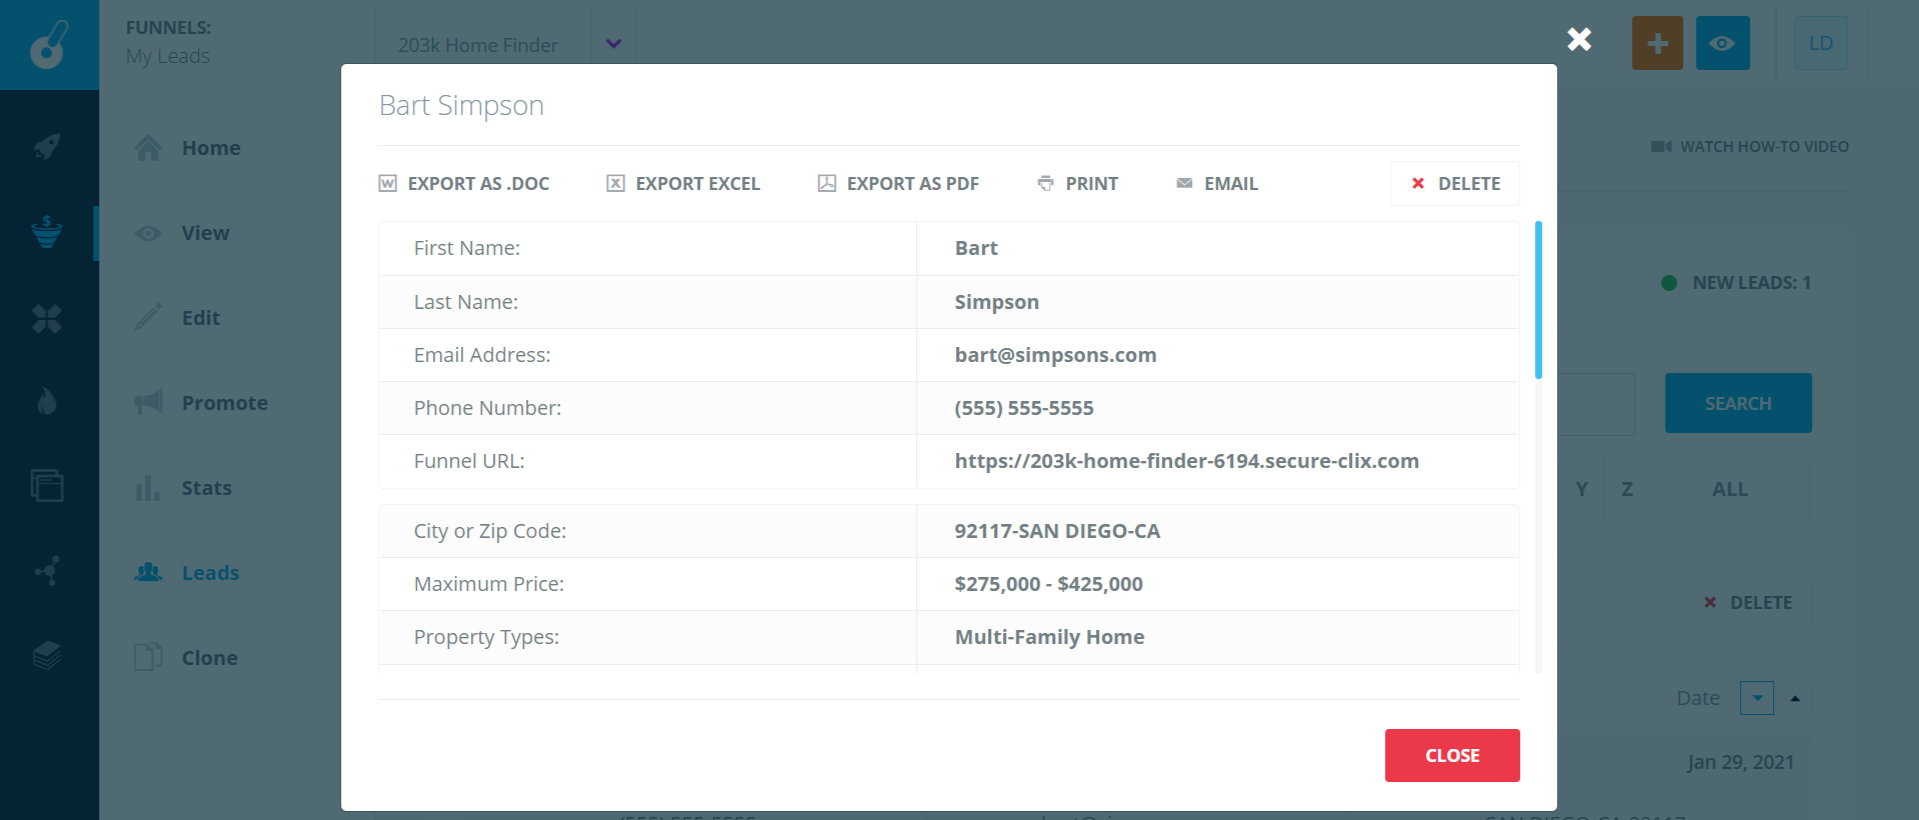Screen dimensions: 1919x820
Task: Click background DELETE button in leads list
Action: coord(1747,603)
